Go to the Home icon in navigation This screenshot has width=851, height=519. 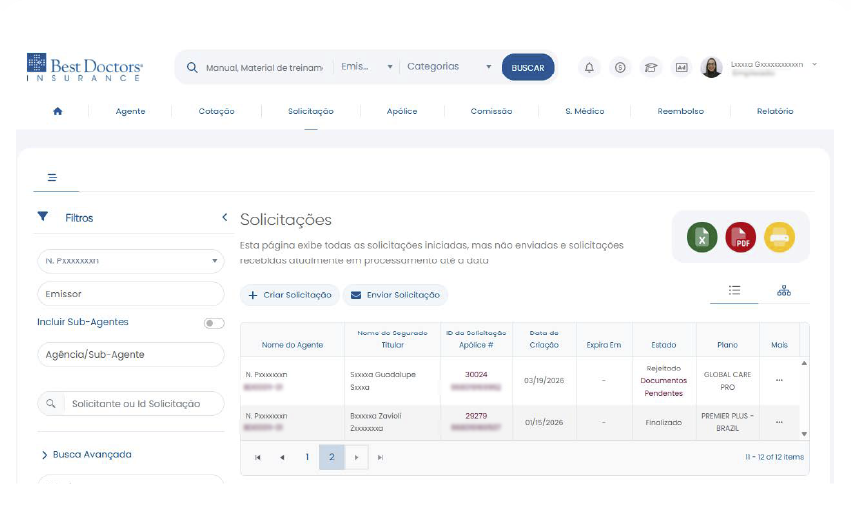pyautogui.click(x=58, y=111)
